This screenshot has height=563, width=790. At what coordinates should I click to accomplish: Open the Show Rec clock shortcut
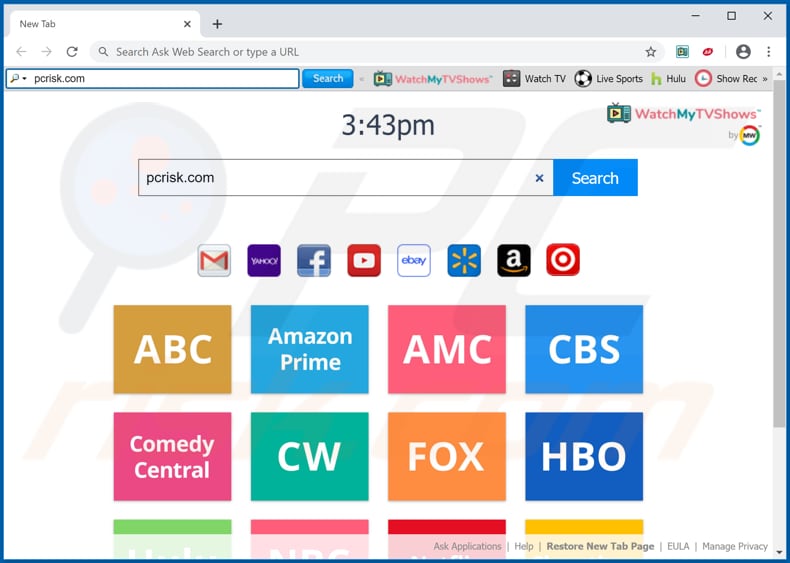point(726,79)
